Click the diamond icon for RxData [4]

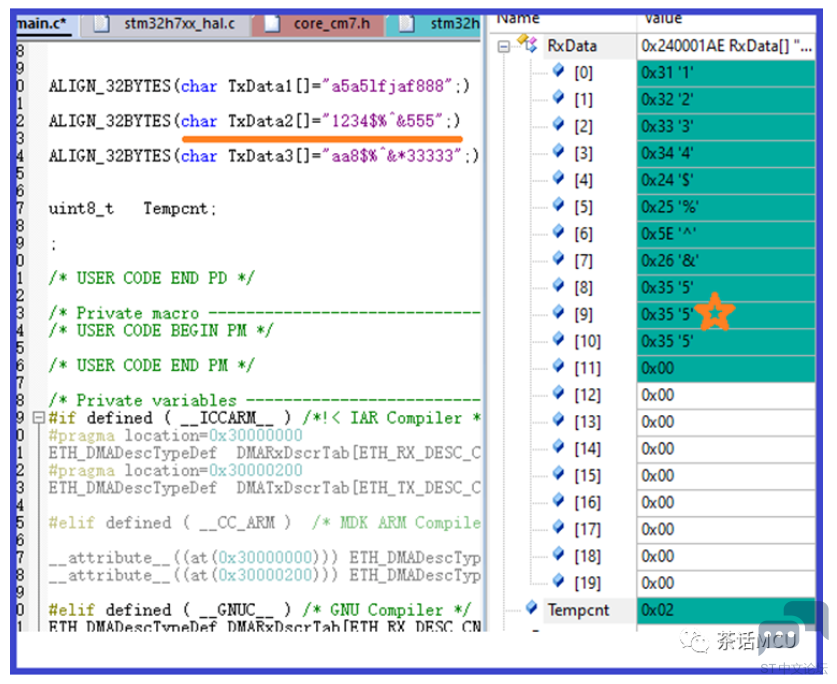tap(558, 177)
